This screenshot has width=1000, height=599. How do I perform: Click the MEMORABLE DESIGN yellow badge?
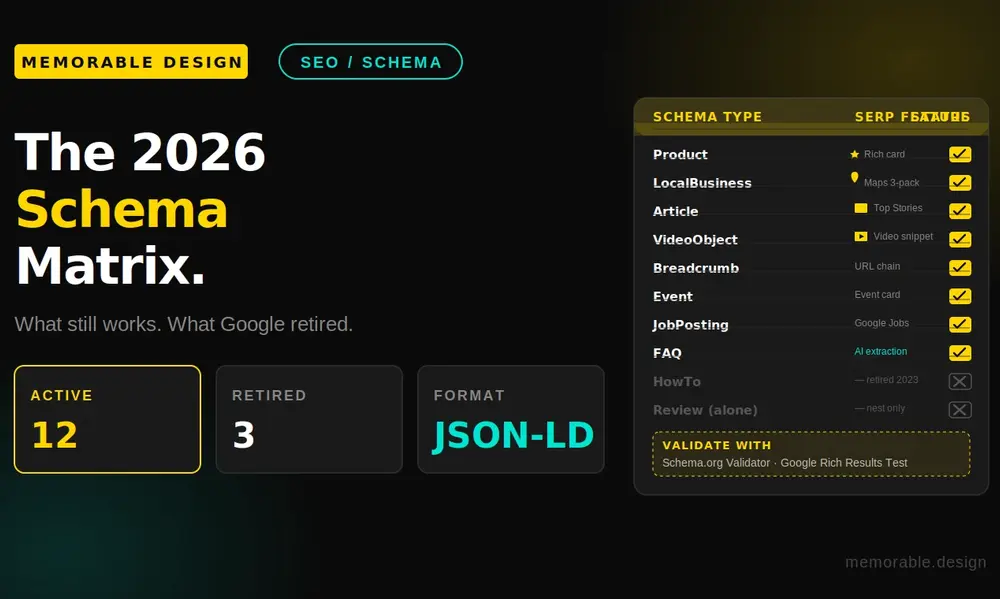coord(131,62)
